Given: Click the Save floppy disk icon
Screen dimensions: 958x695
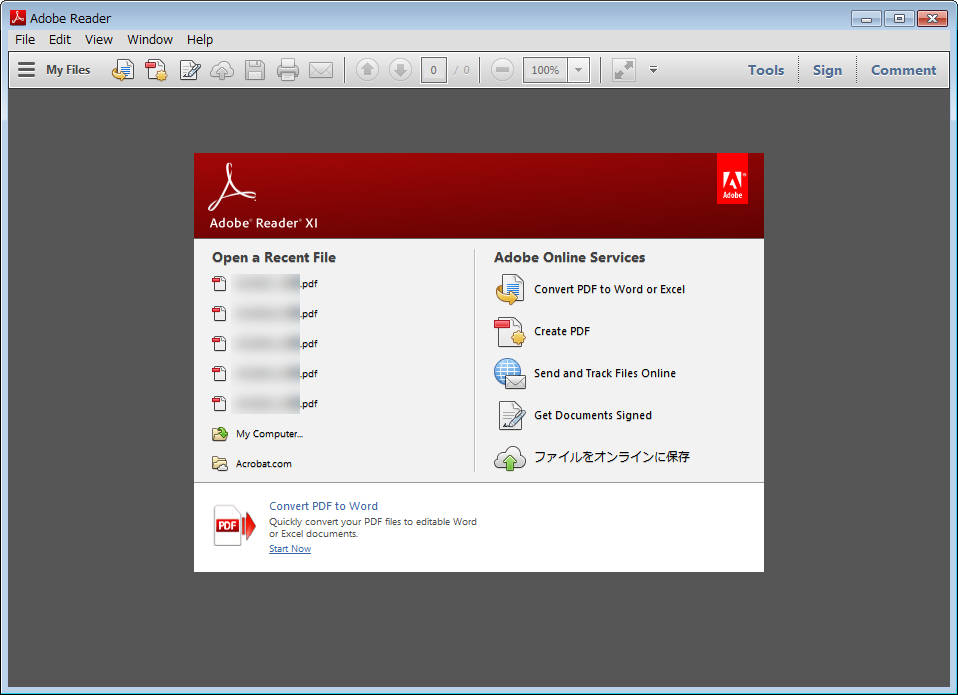Looking at the screenshot, I should (255, 70).
